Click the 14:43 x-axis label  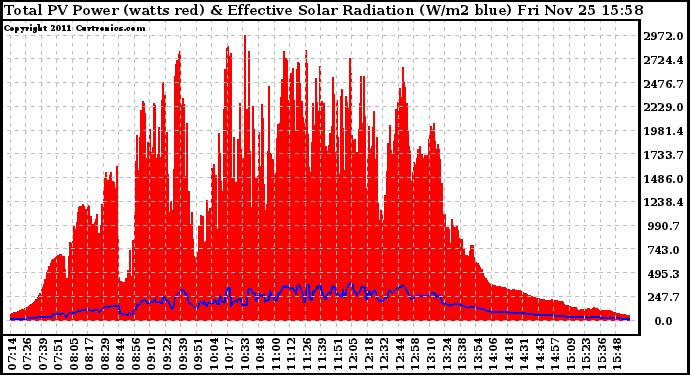pos(540,353)
